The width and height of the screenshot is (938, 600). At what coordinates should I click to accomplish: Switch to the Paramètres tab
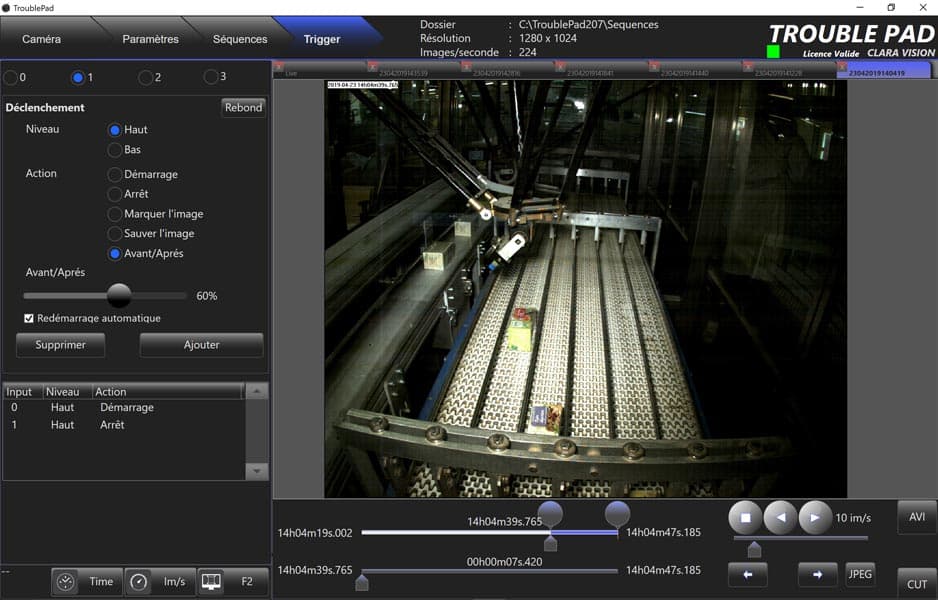(x=150, y=39)
